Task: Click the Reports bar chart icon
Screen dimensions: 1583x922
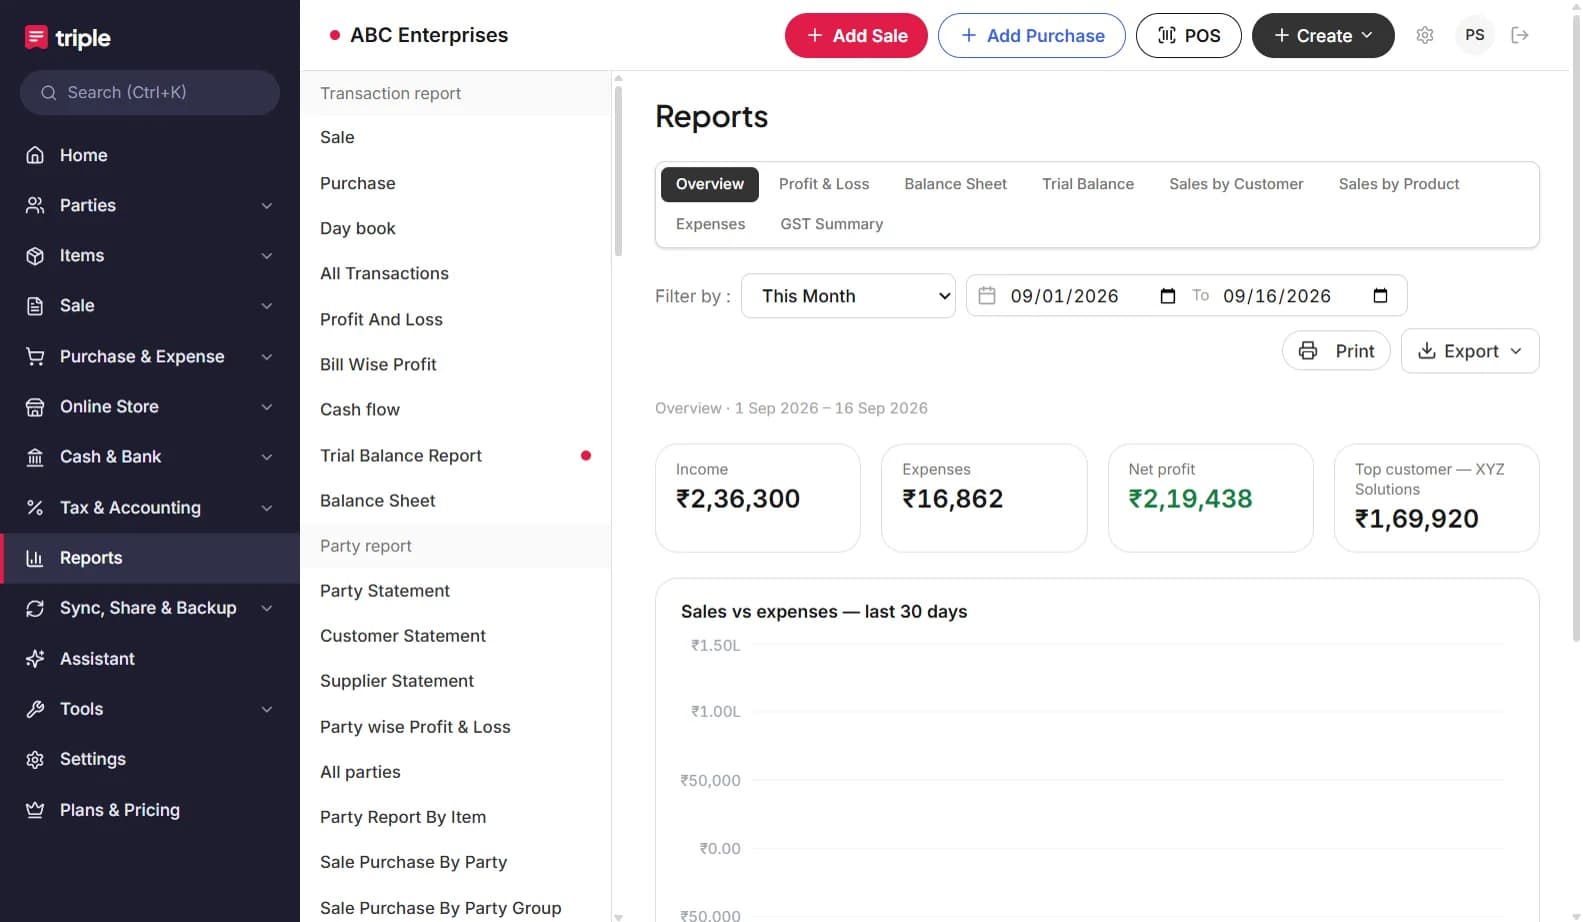Action: point(35,558)
